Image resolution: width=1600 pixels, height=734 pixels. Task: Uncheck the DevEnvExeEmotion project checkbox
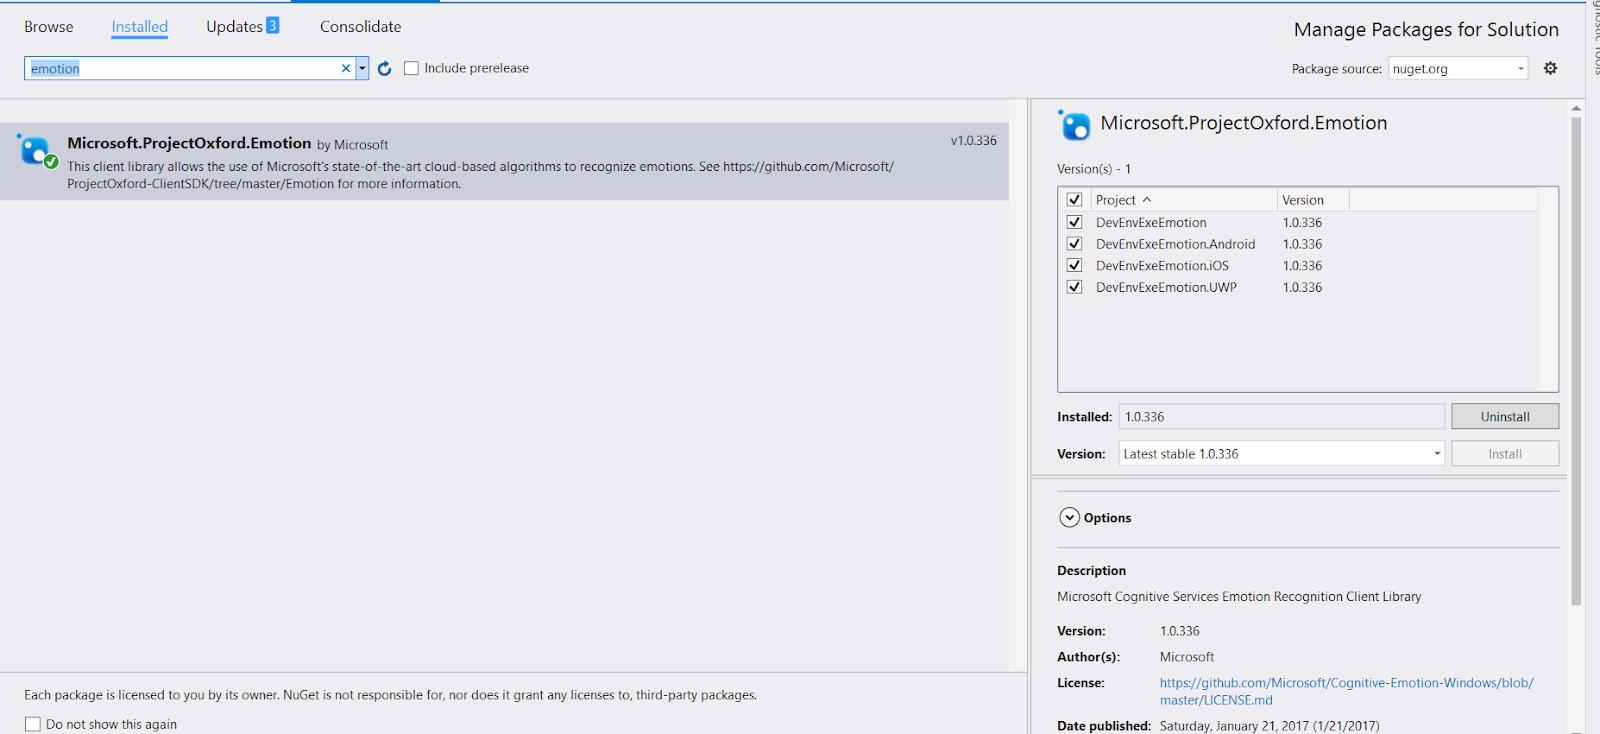pyautogui.click(x=1074, y=222)
